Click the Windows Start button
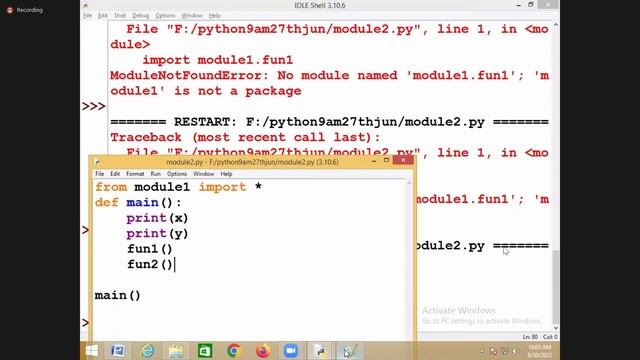 (x=91, y=351)
